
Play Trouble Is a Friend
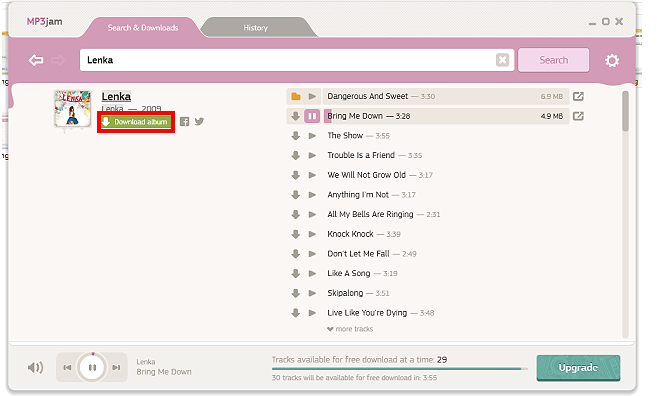tap(312, 155)
